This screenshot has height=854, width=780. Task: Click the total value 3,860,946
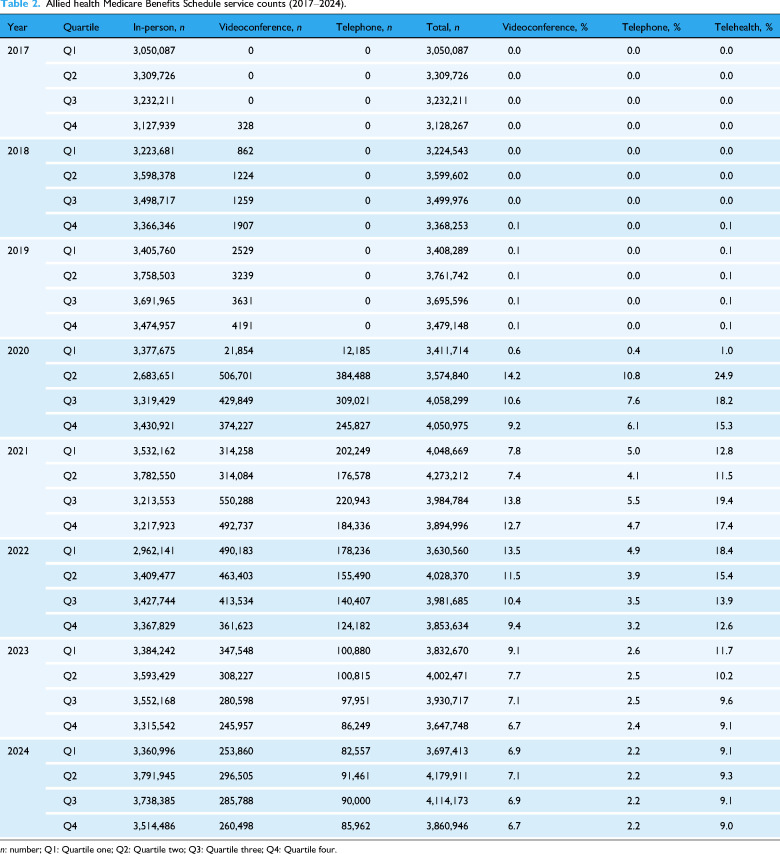click(447, 826)
